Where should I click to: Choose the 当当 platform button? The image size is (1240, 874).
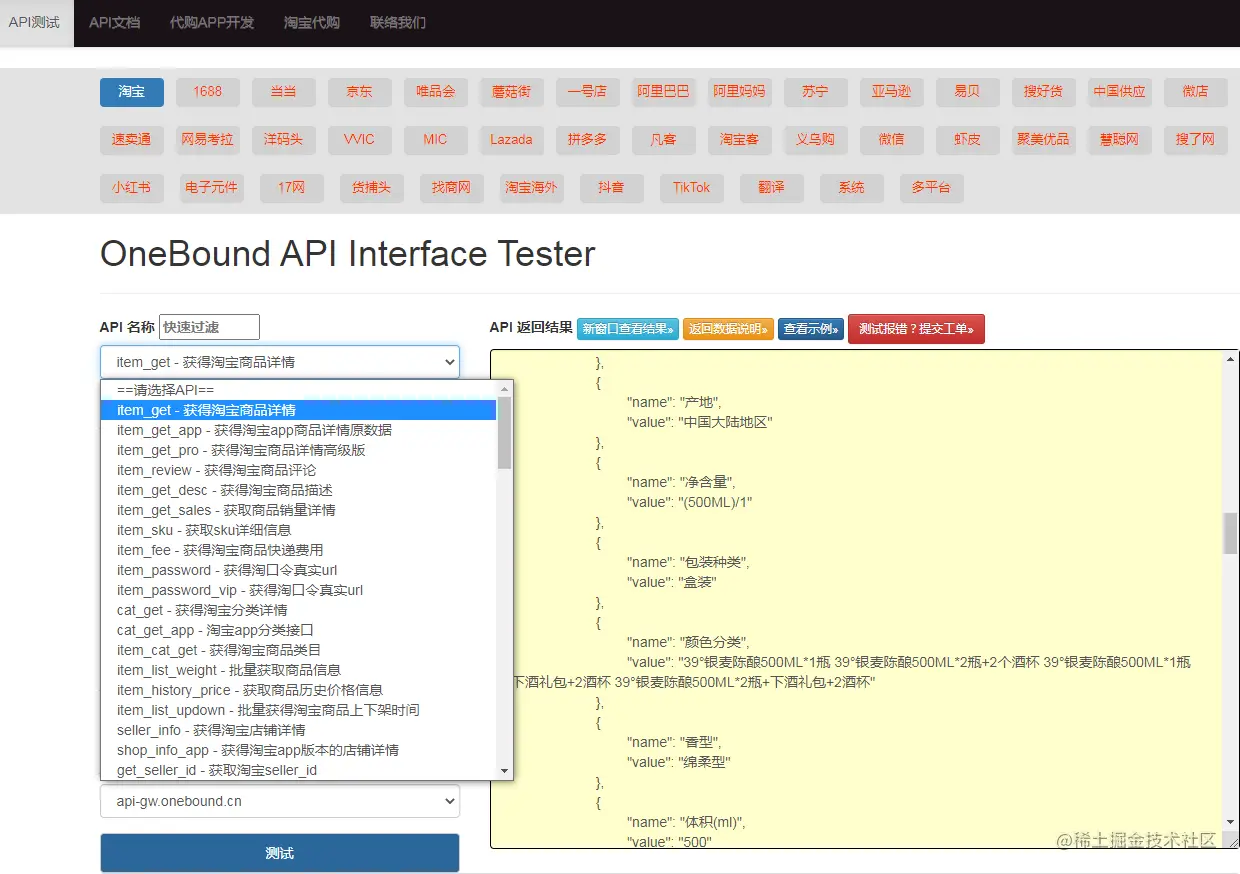pyautogui.click(x=284, y=92)
